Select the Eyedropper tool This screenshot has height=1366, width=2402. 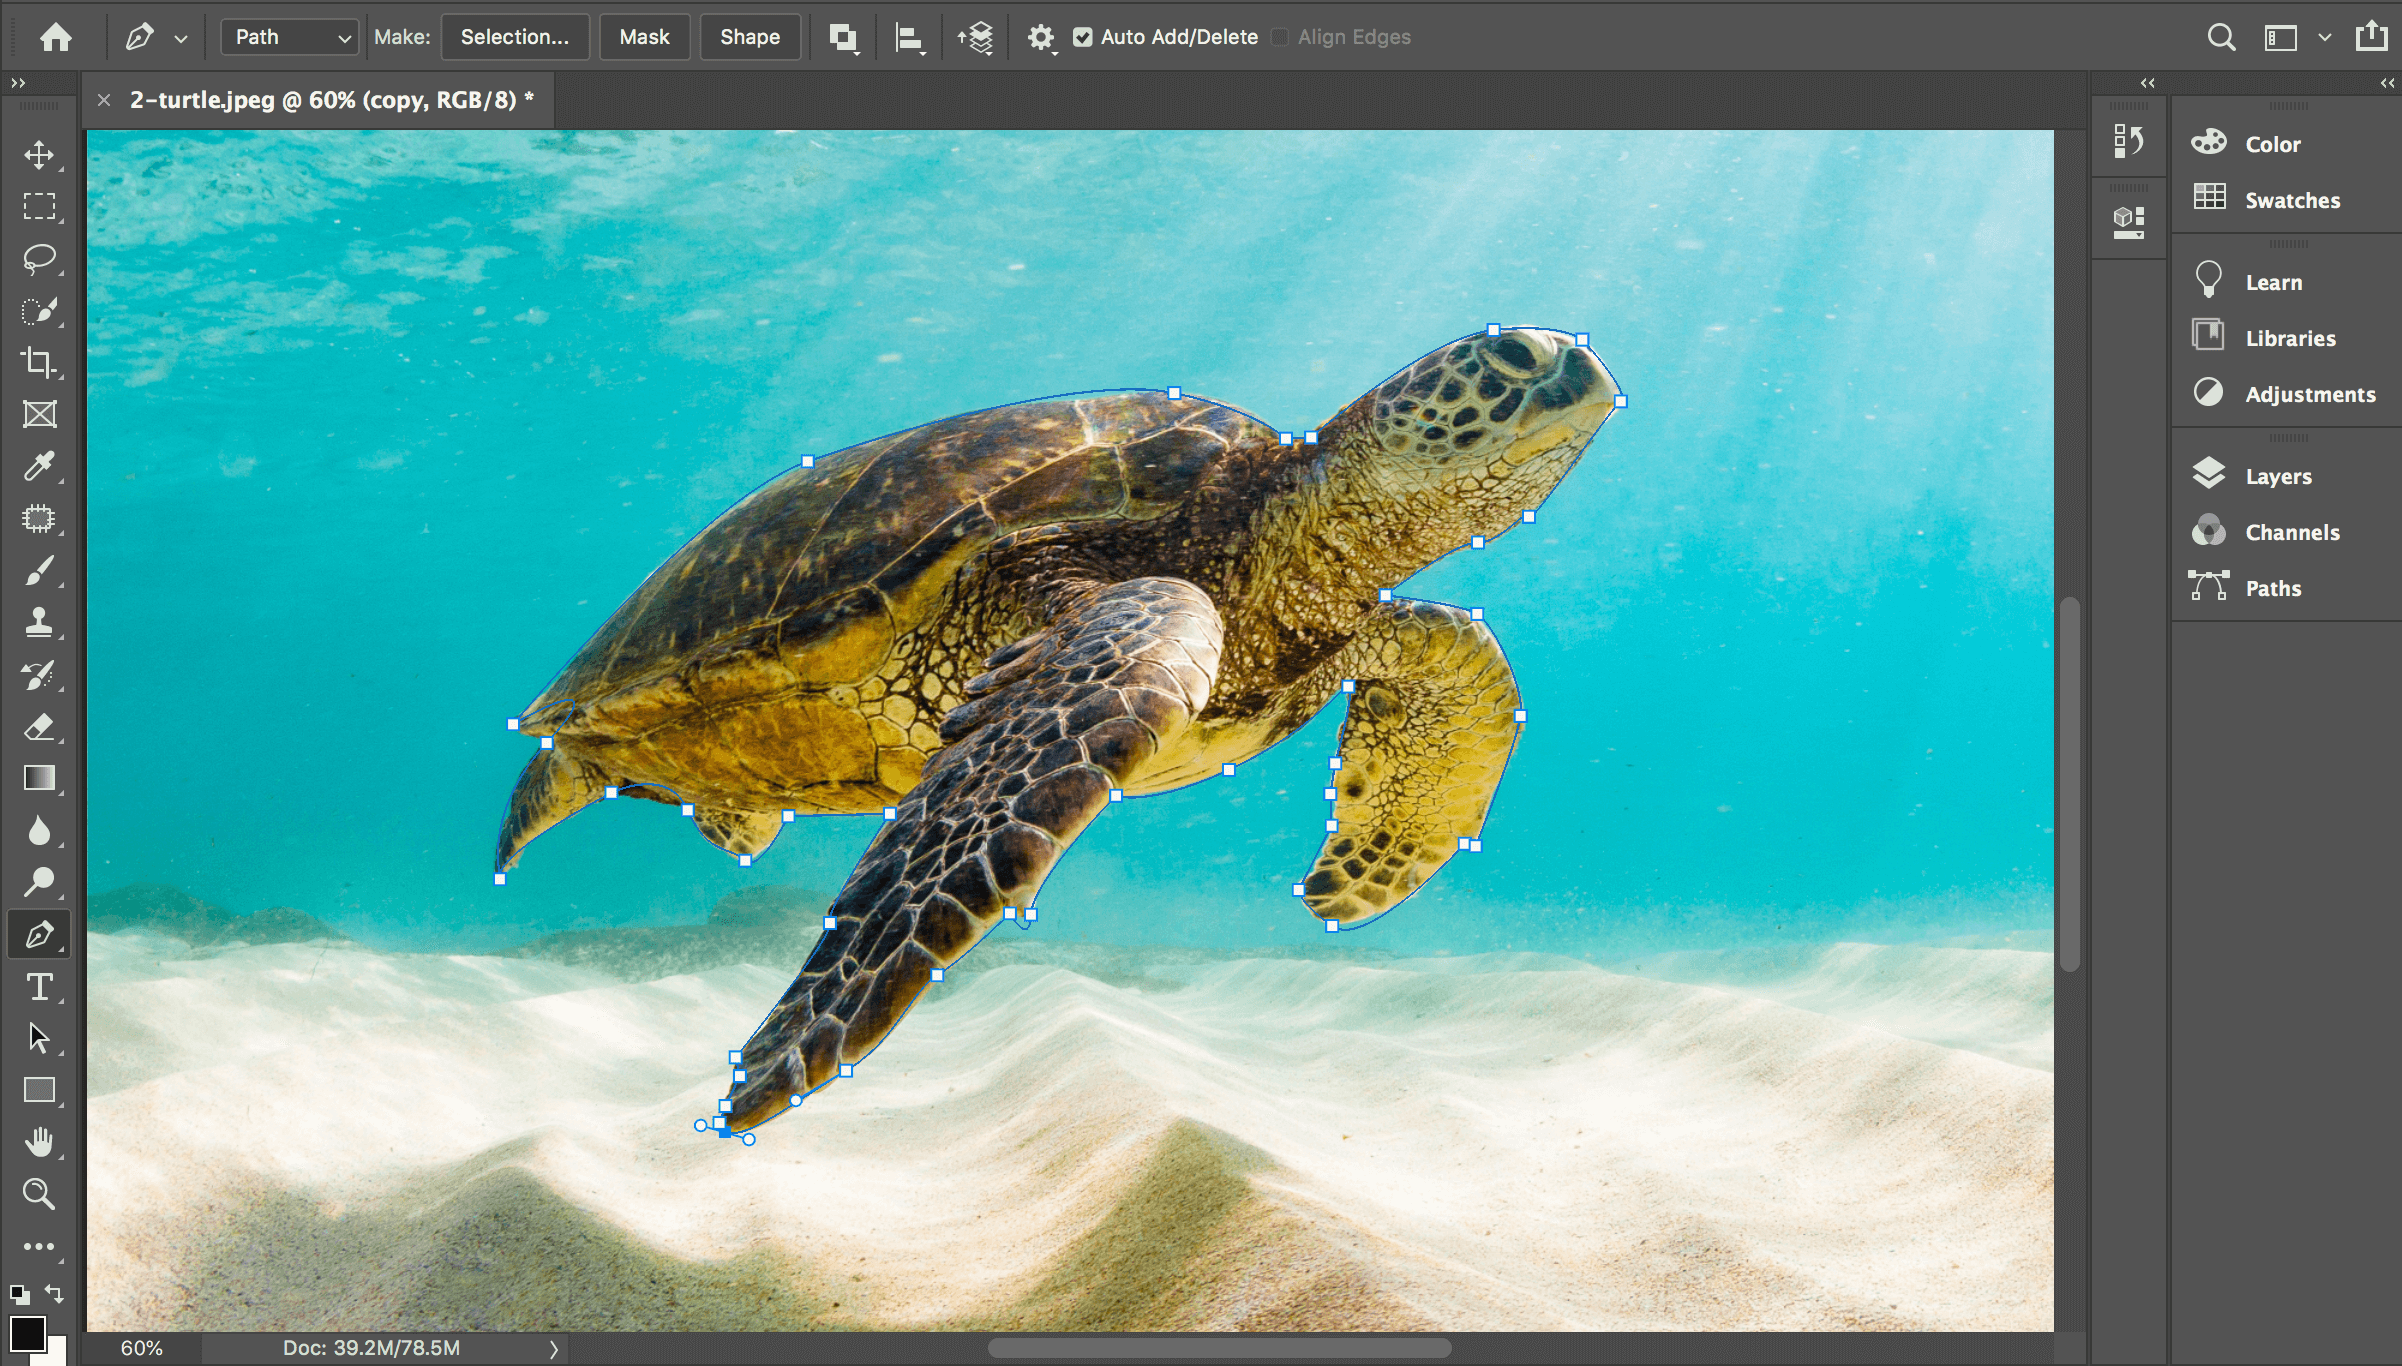coord(39,466)
